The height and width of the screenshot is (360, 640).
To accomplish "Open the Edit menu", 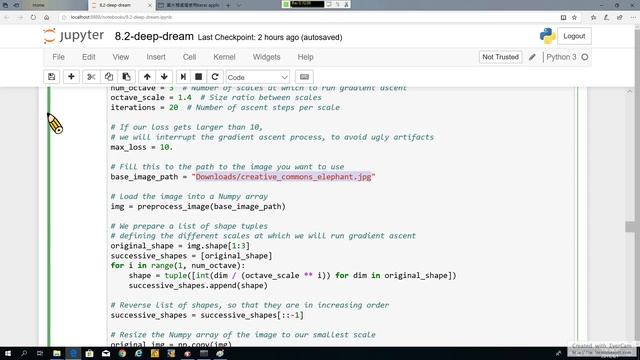I will click(x=89, y=57).
